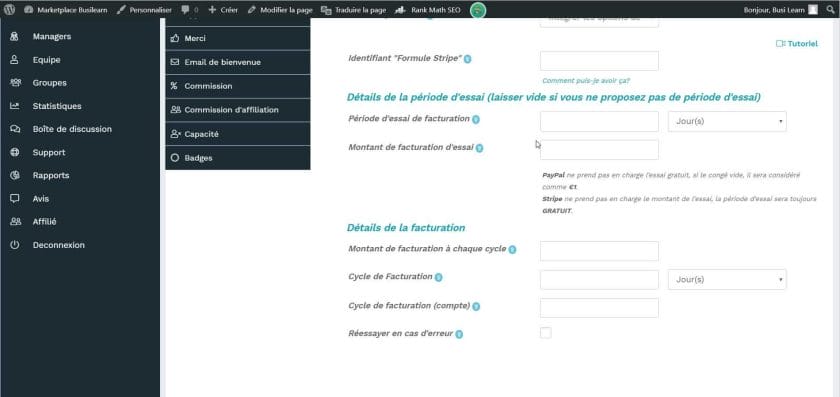Click help icon beside Montant de facturation d'essai
Image resolution: width=840 pixels, height=397 pixels.
point(479,148)
